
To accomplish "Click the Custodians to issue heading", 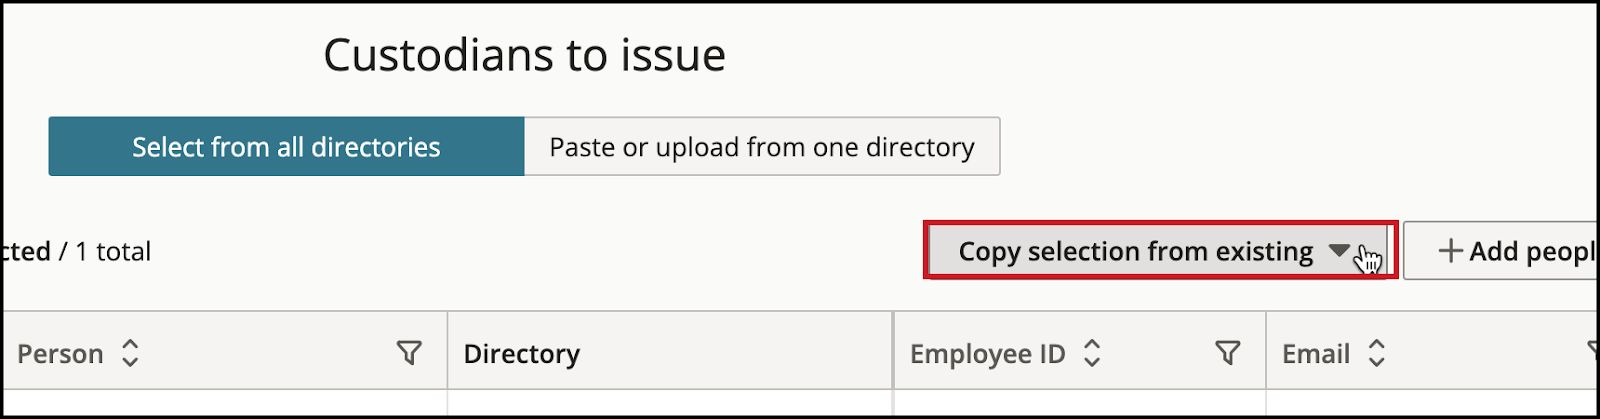I will point(524,55).
